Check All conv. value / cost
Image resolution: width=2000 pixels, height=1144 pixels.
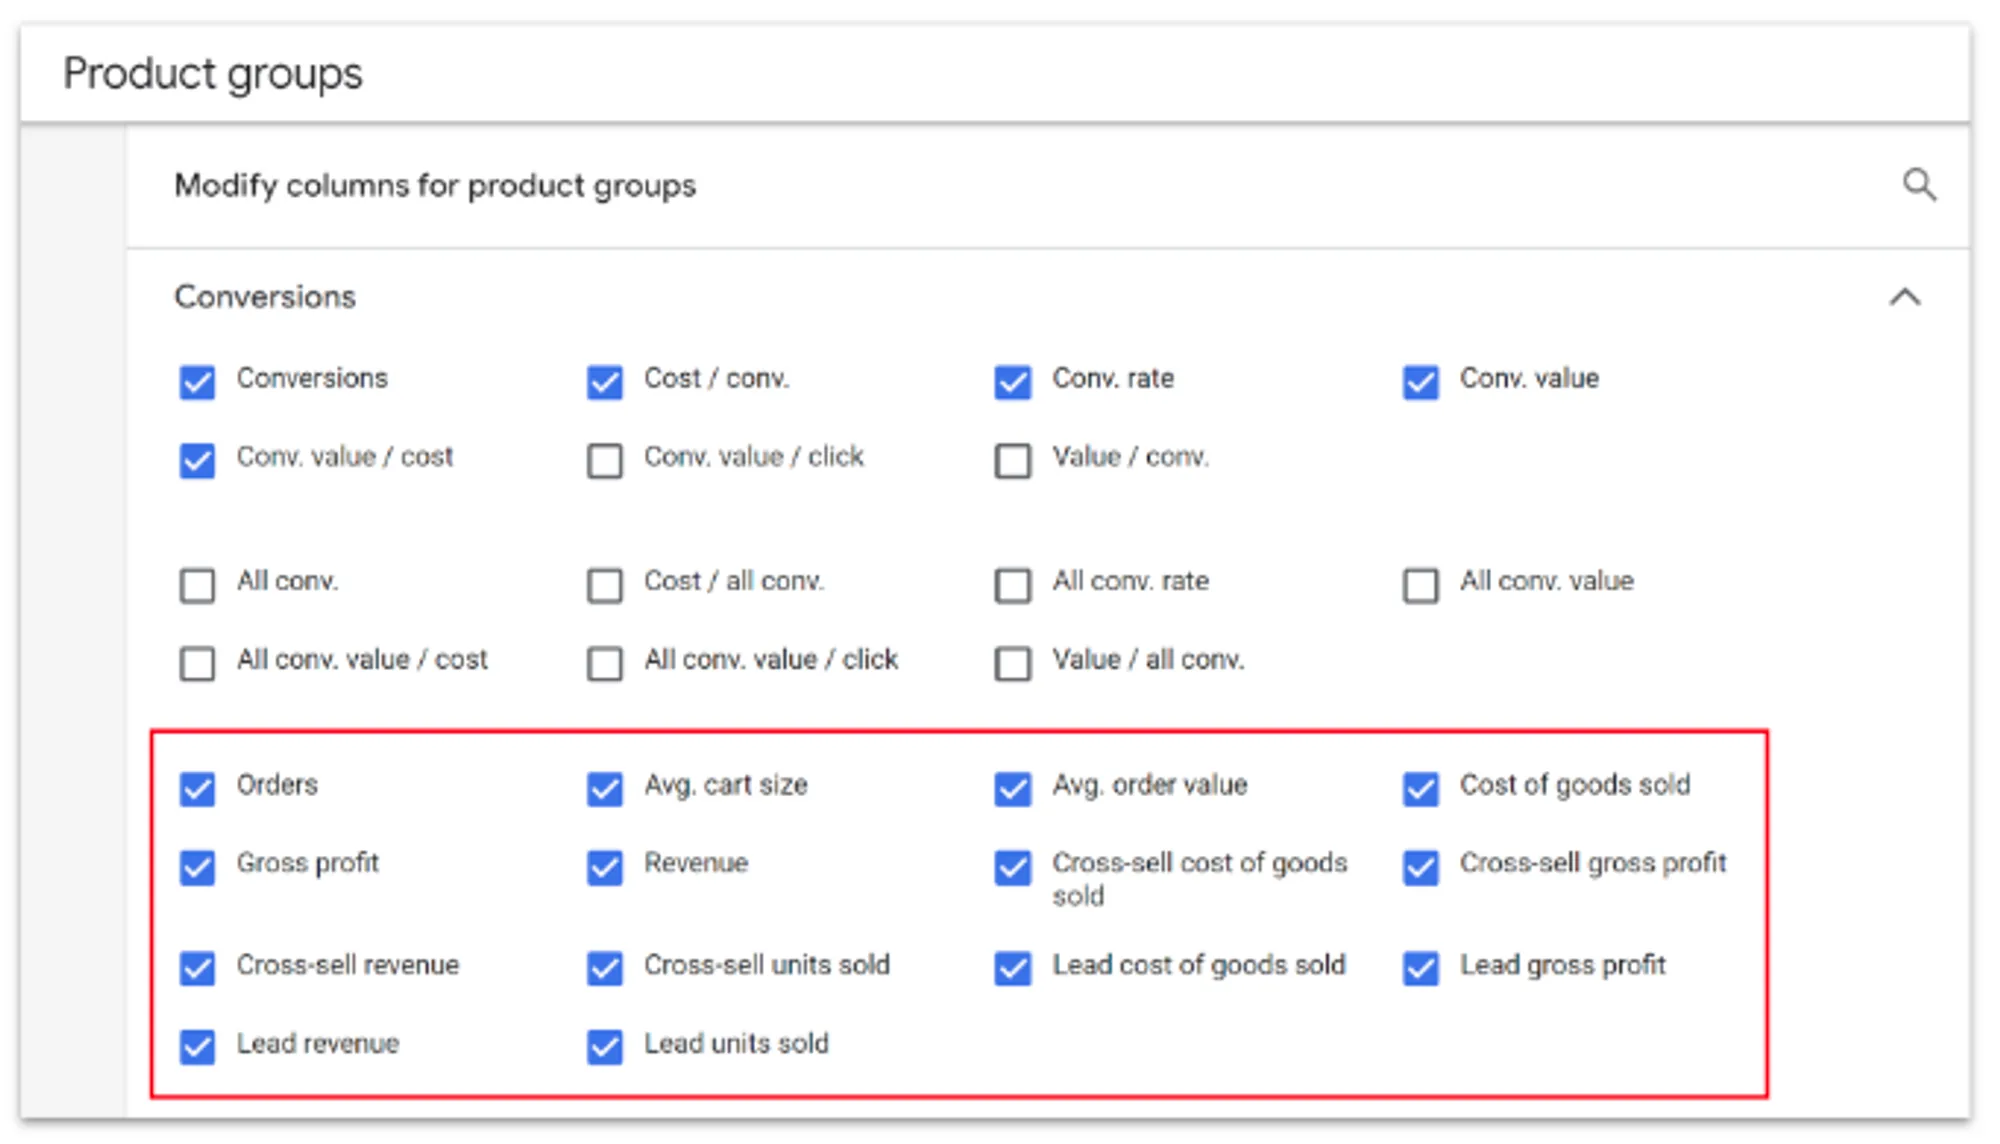tap(197, 663)
